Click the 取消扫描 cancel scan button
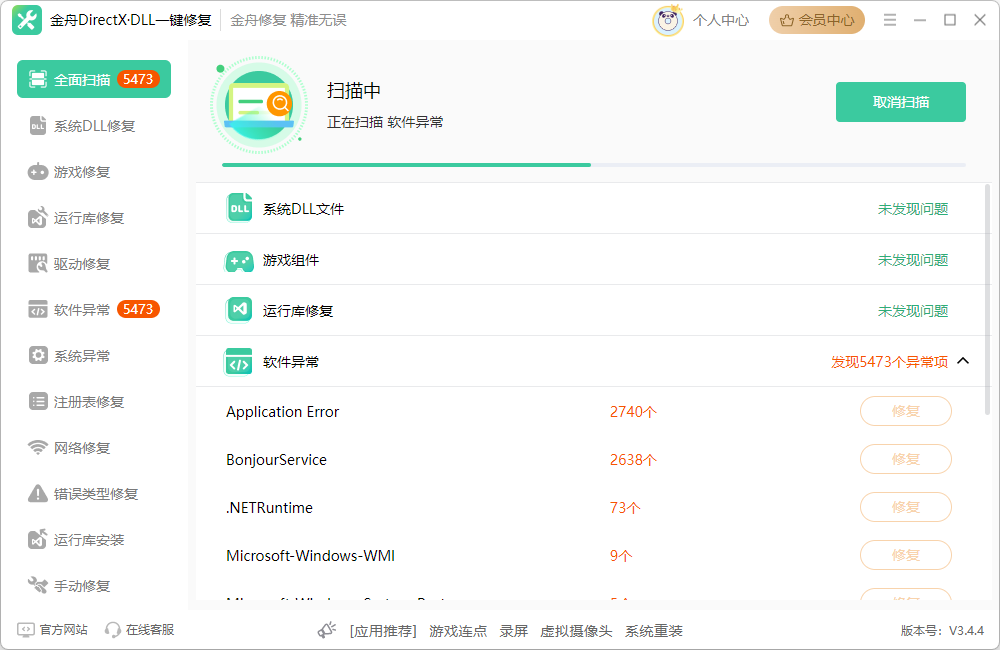 click(x=900, y=101)
